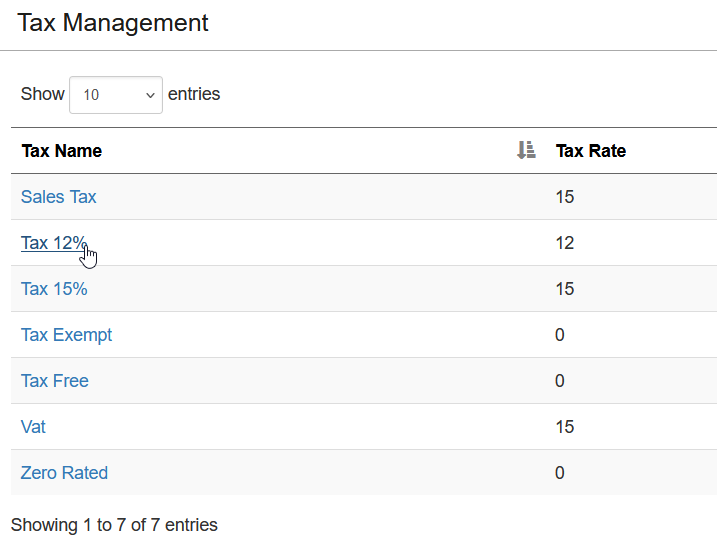Click the rate value in Vat row

pos(565,427)
